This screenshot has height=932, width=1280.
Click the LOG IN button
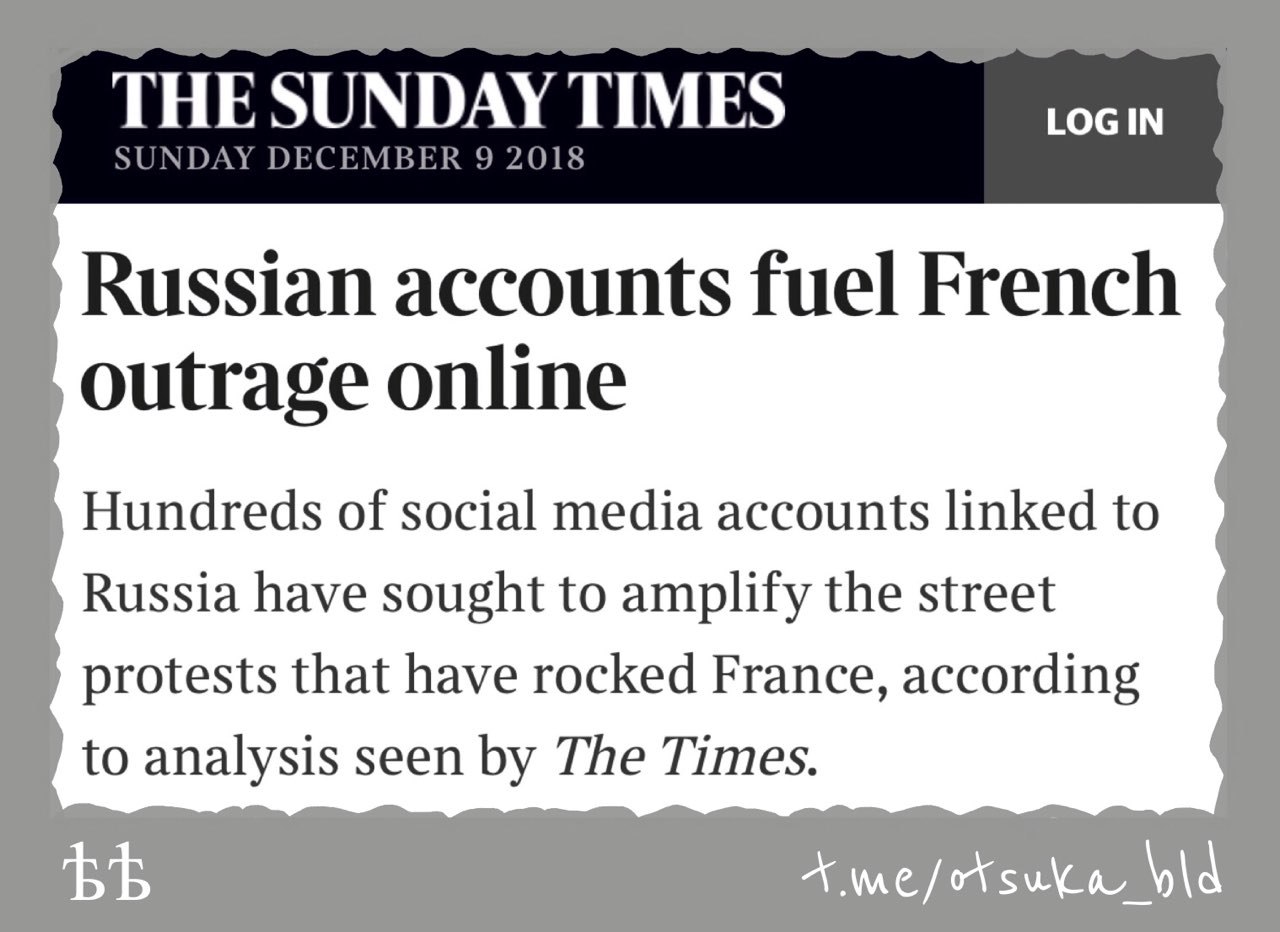pos(1104,123)
